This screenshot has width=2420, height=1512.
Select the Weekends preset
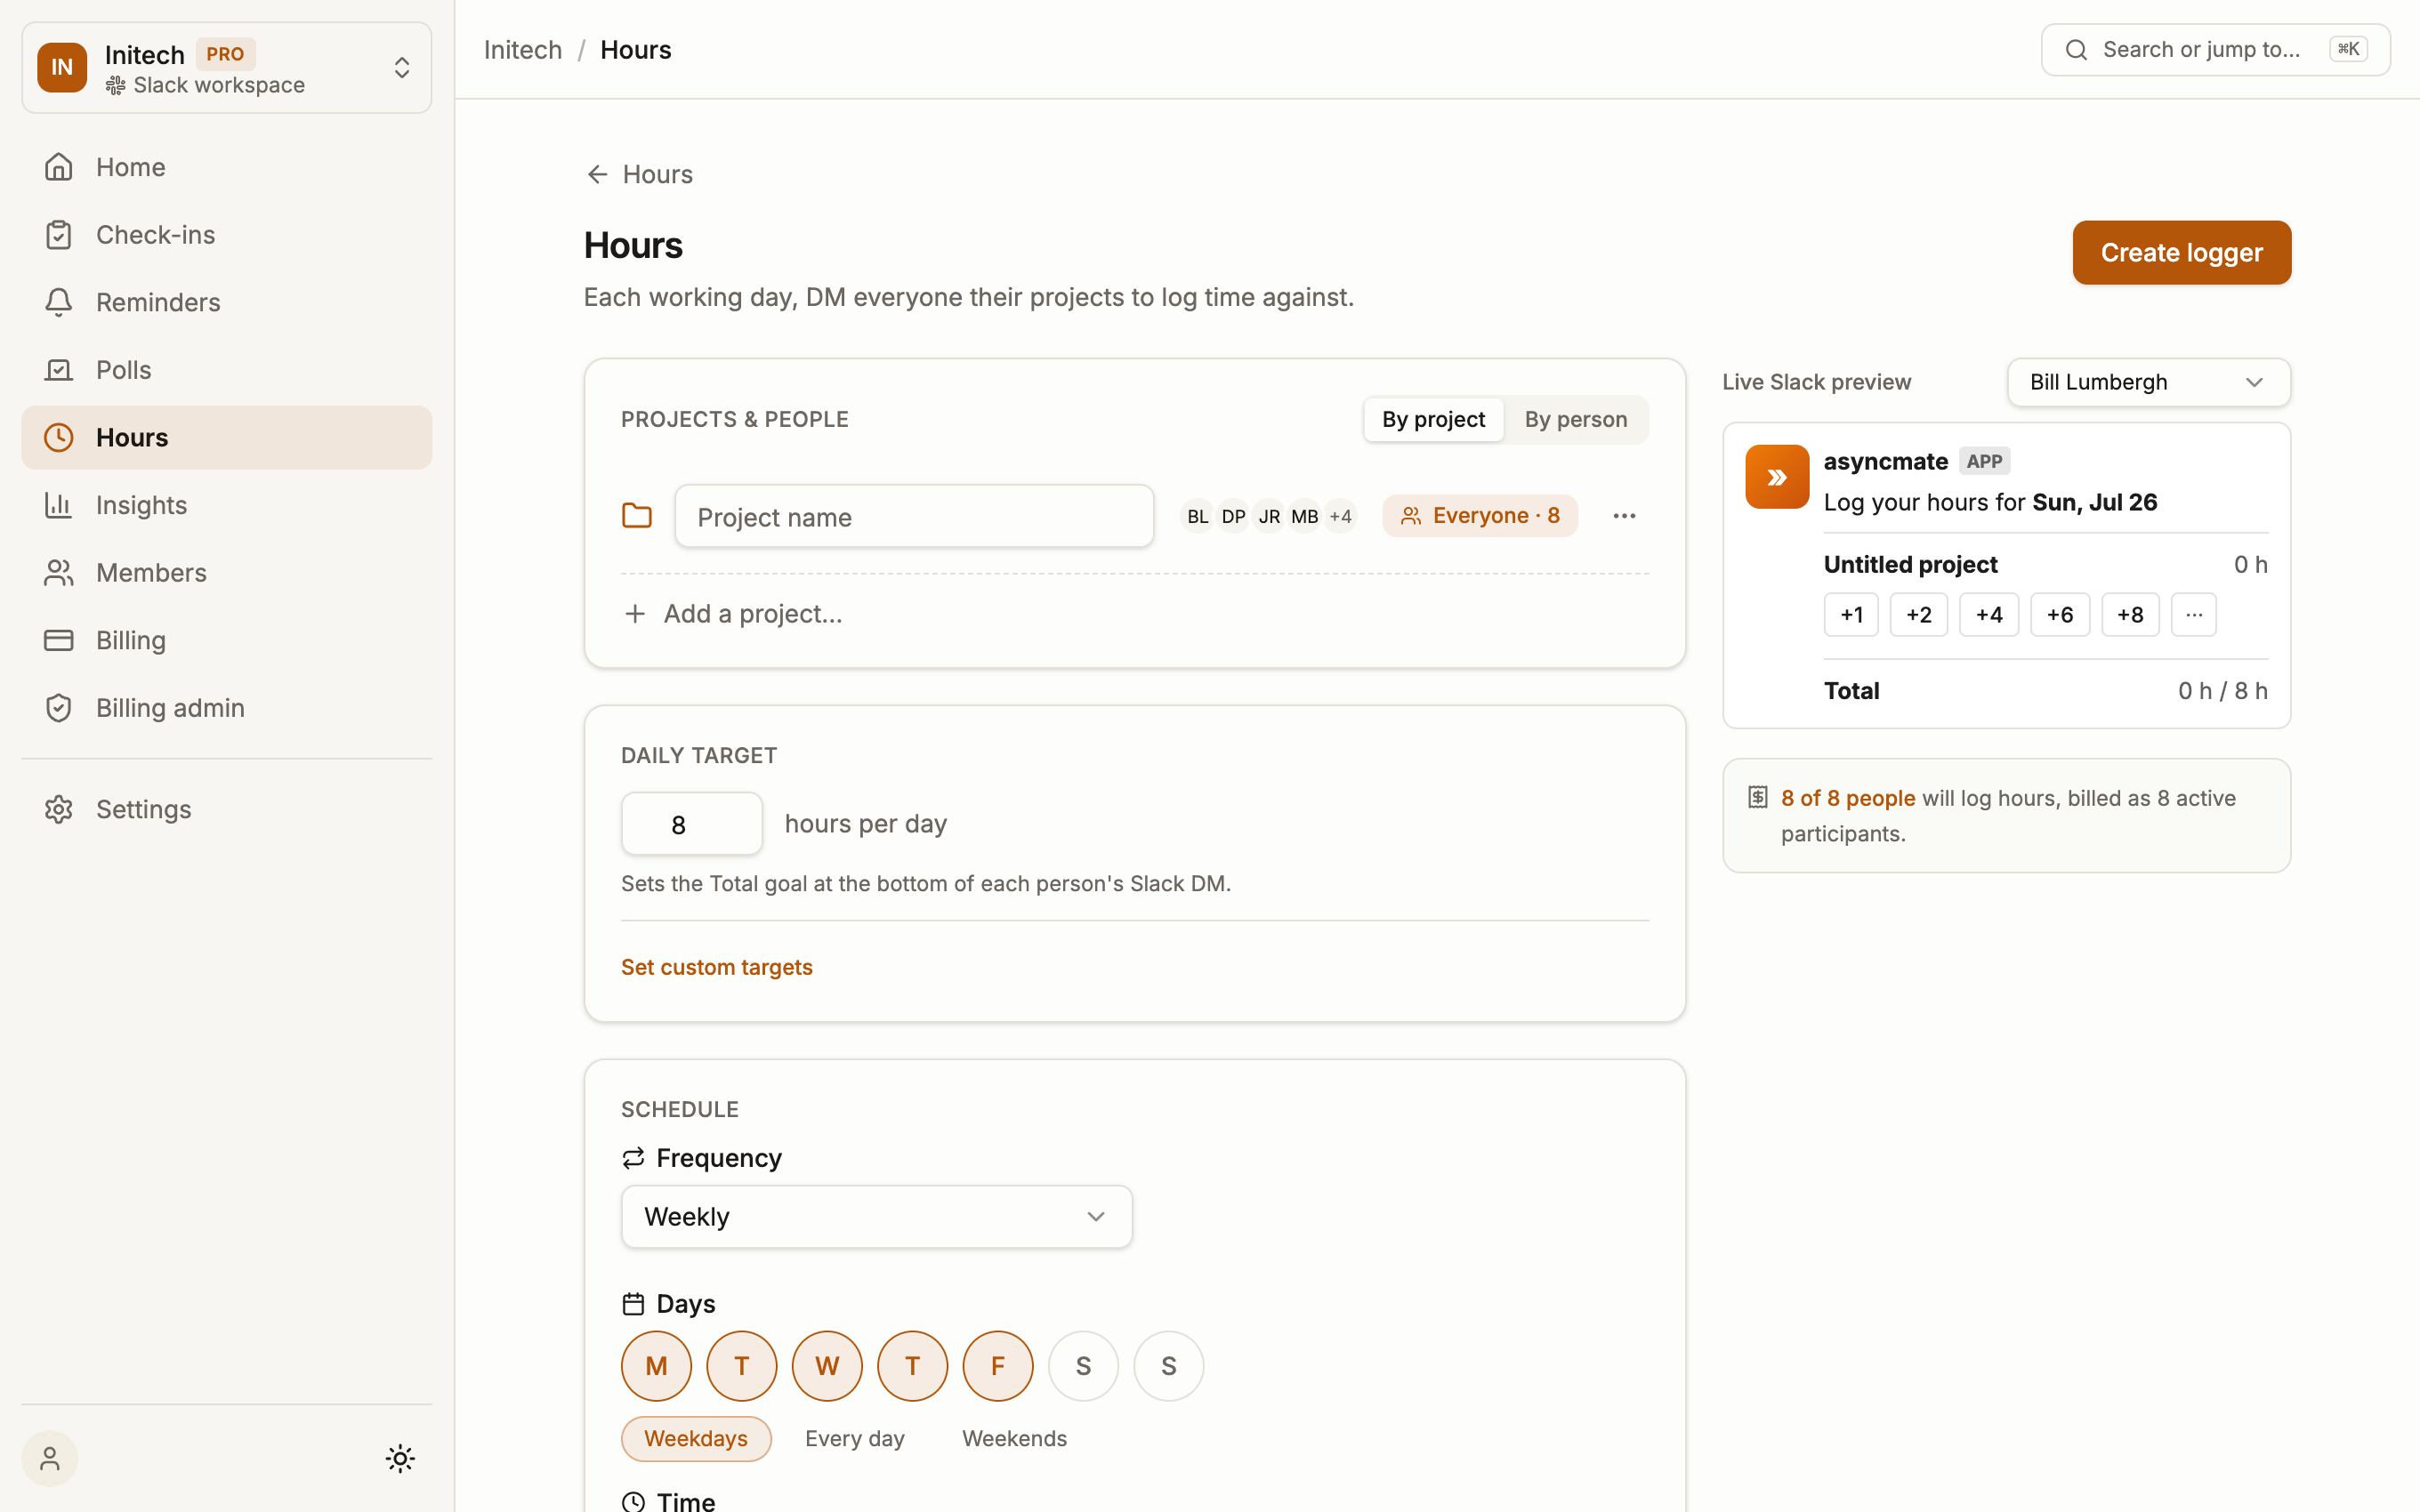pyautogui.click(x=1015, y=1439)
